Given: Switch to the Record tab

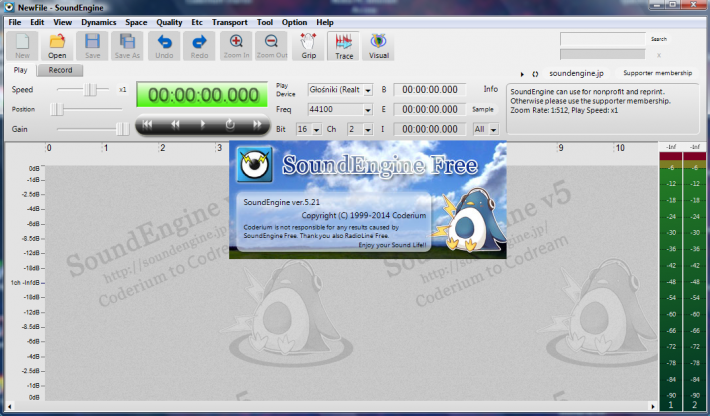Looking at the screenshot, I should click(60, 70).
